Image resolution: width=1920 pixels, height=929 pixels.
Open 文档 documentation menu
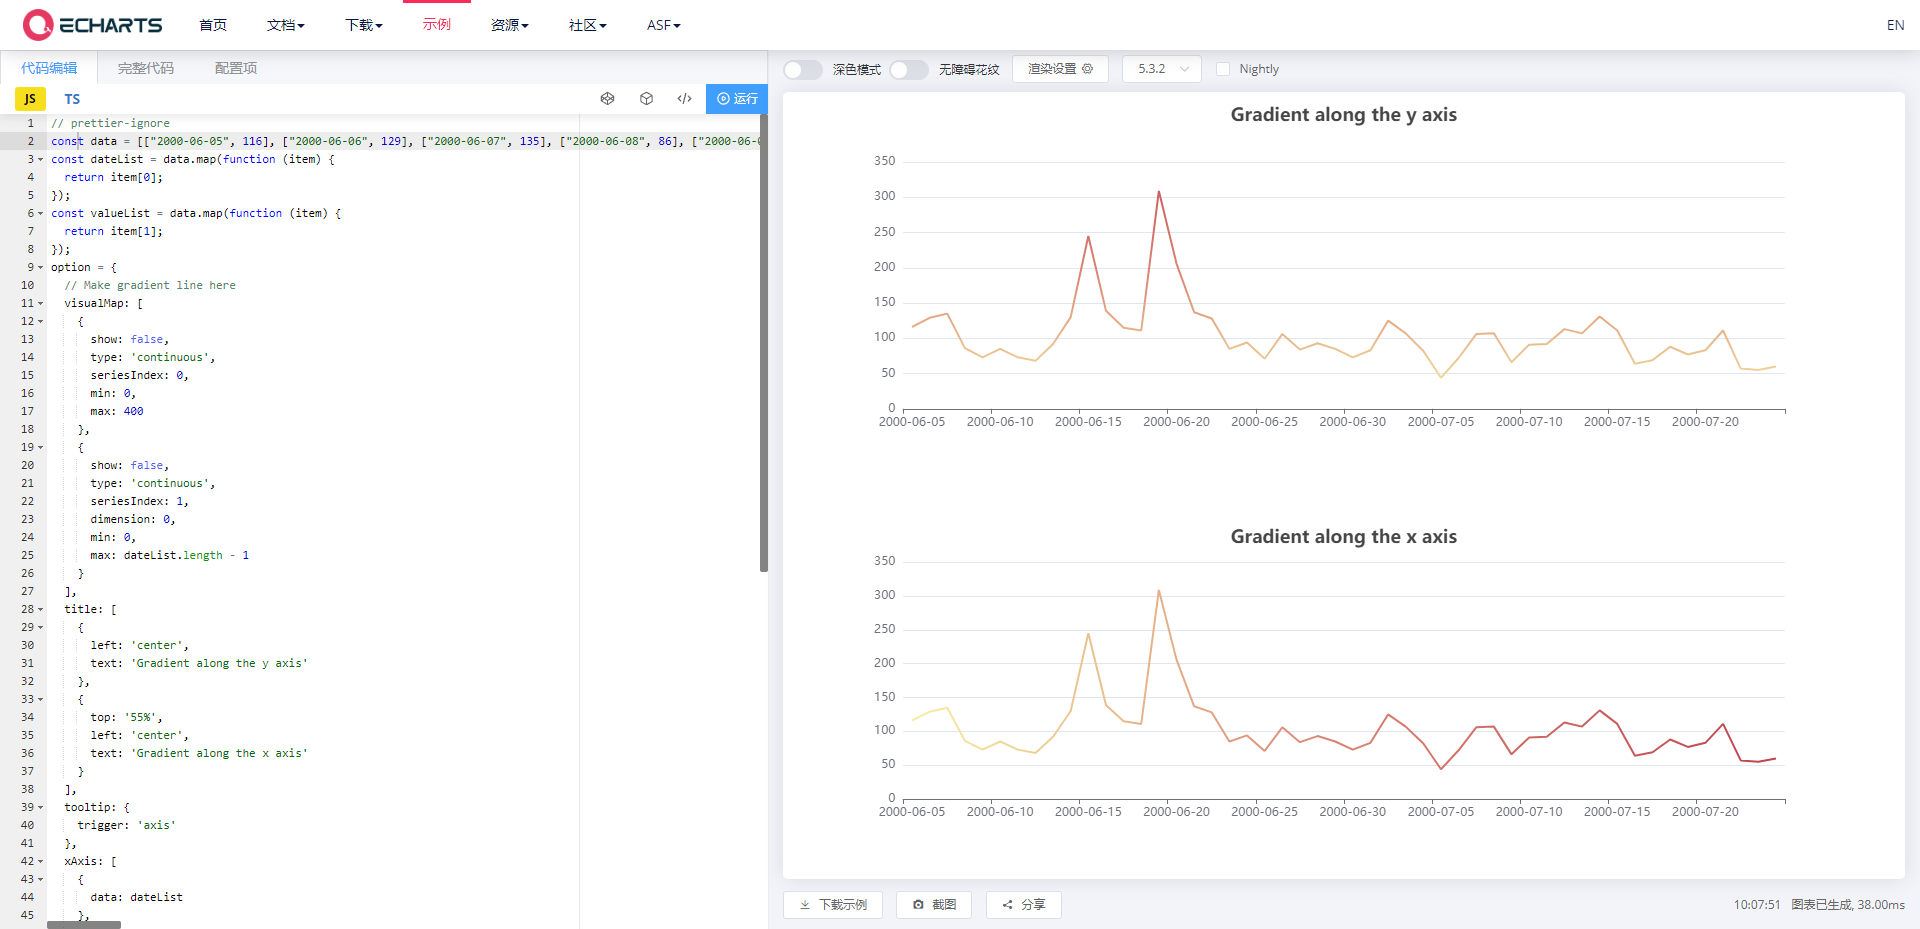point(285,25)
